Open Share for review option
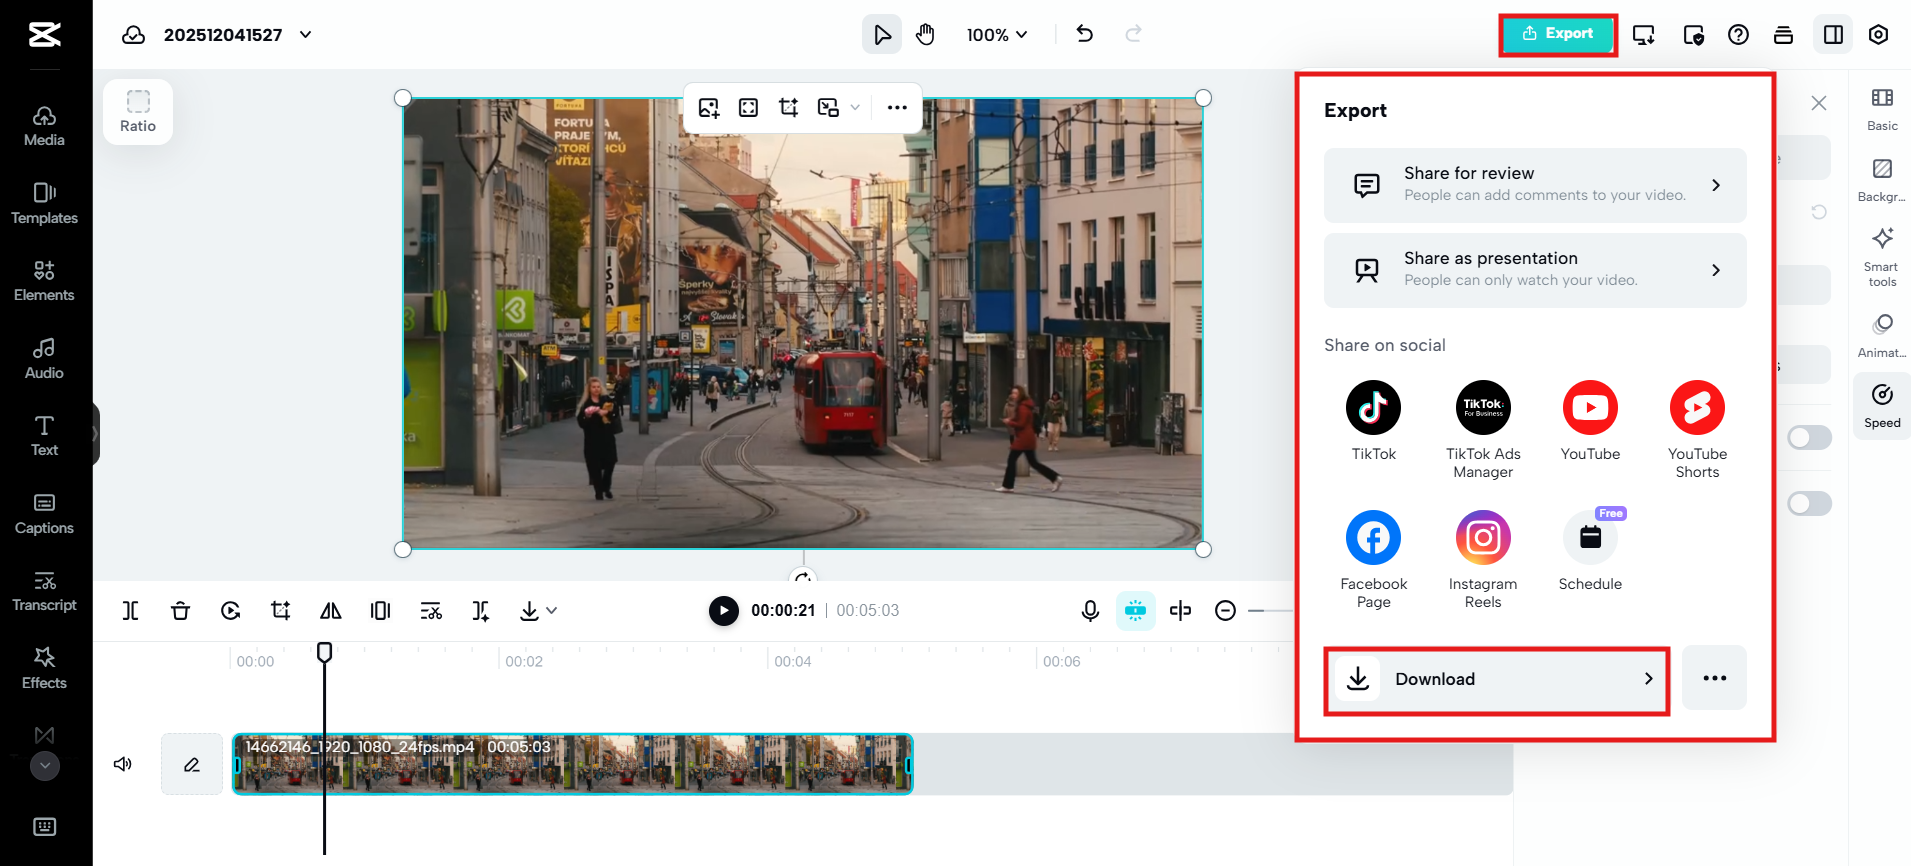 [1535, 185]
